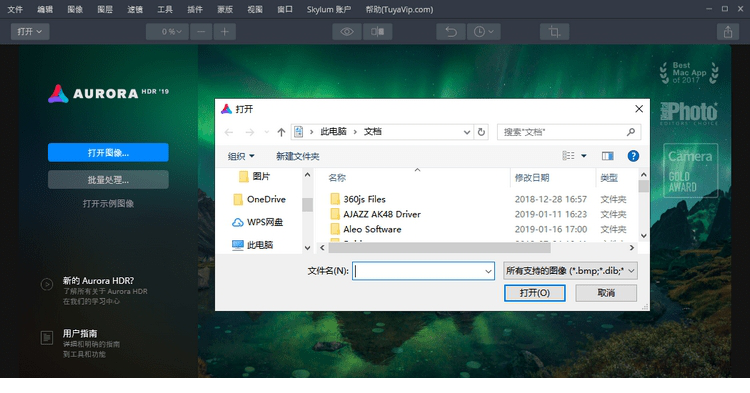Expand the file name combo box dropdown

[x=488, y=271]
